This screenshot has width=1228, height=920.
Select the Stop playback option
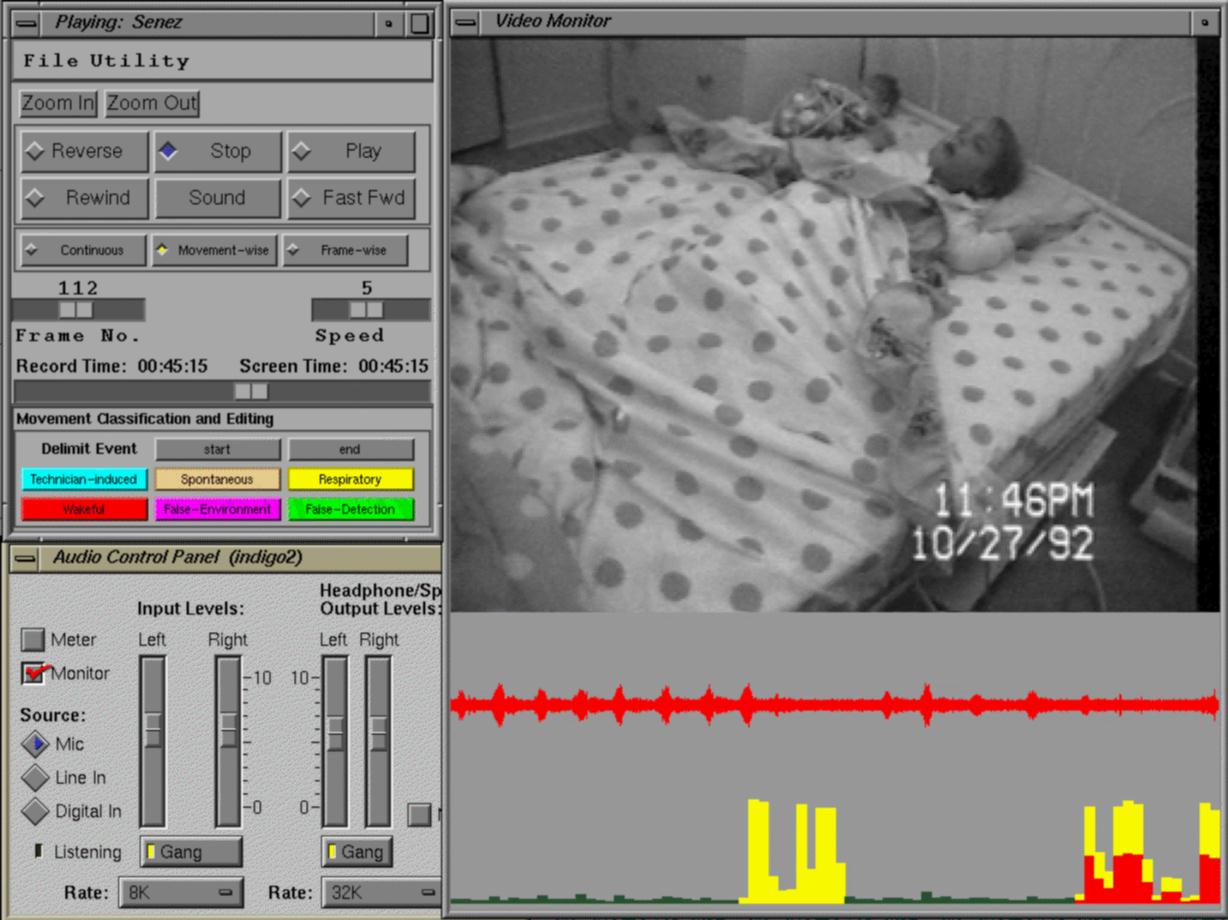tap(217, 152)
